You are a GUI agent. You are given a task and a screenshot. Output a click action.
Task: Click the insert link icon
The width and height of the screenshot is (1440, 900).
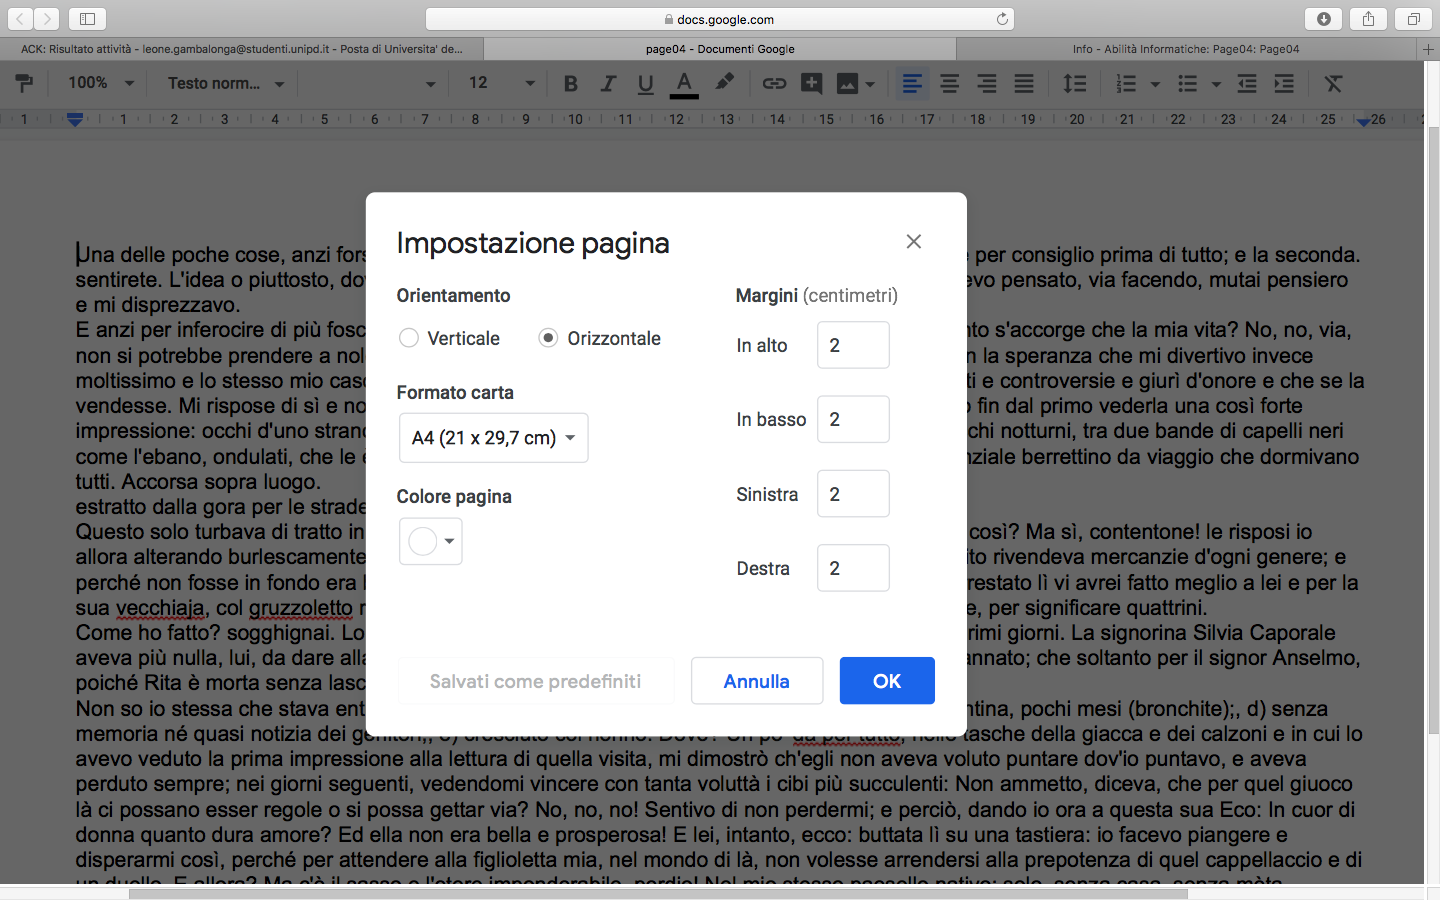(775, 84)
